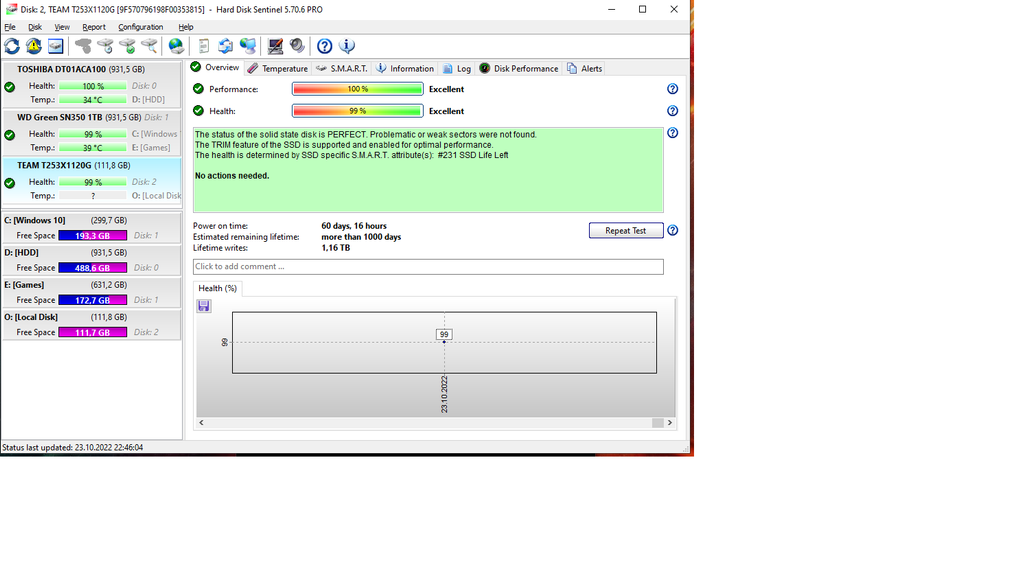Click the green check icon beside Performance label

[x=199, y=89]
